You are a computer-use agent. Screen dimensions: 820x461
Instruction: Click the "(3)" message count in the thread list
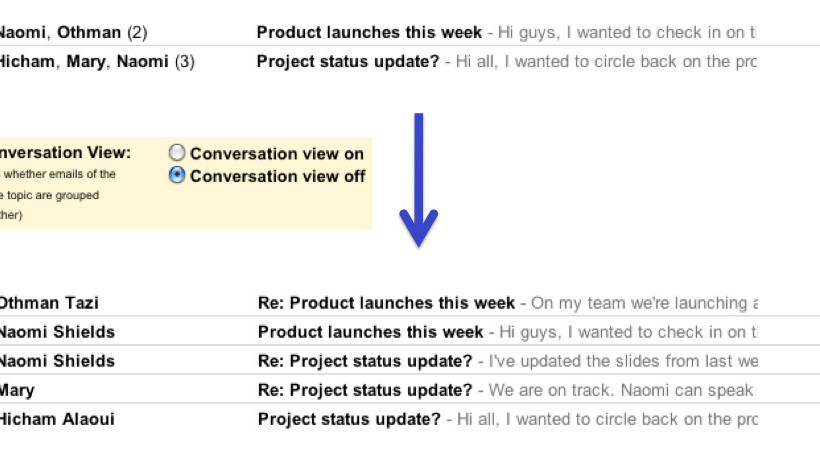point(184,62)
